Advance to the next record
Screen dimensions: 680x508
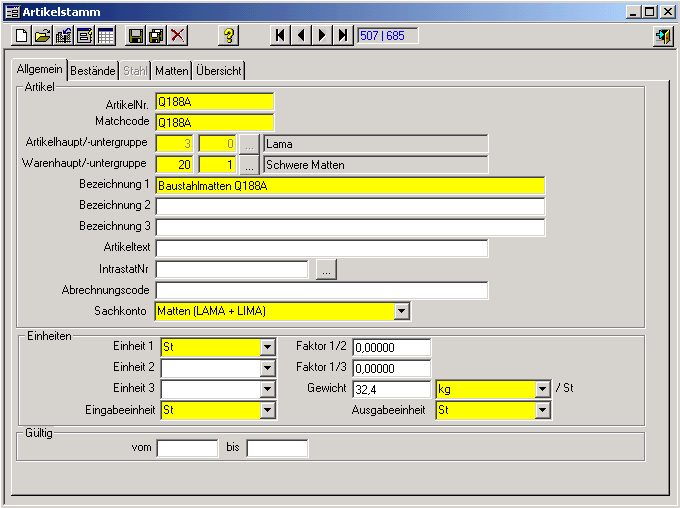(322, 36)
